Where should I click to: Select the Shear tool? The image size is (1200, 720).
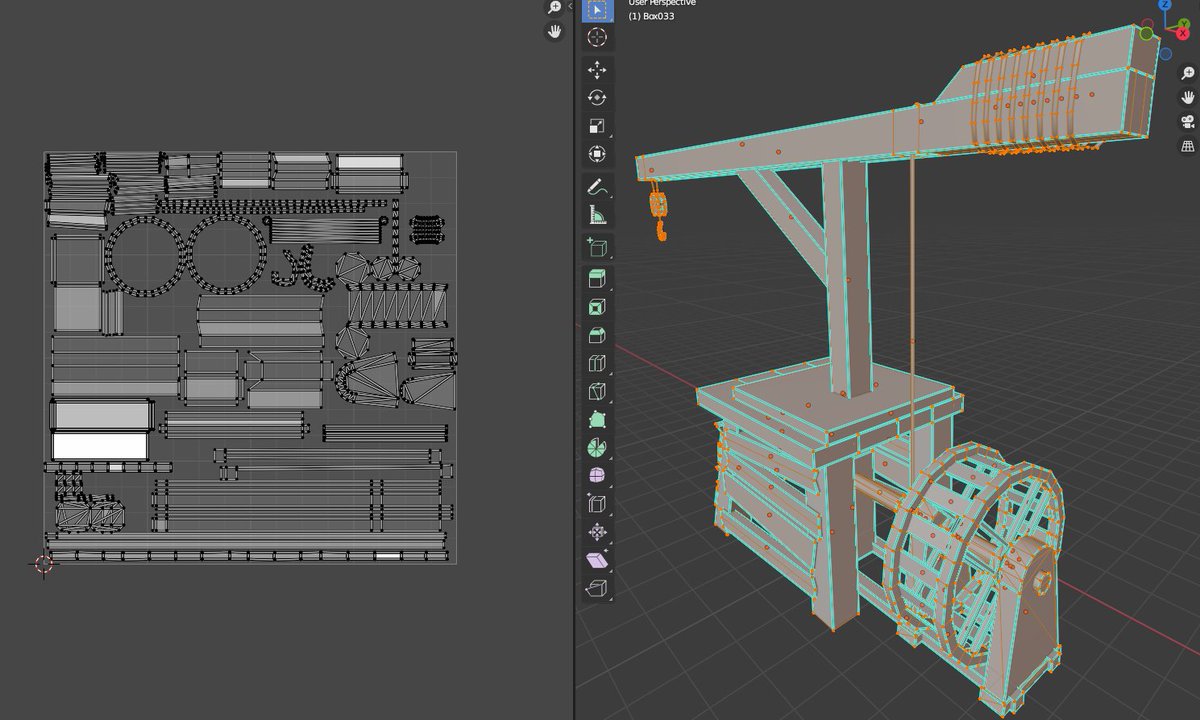pos(597,559)
